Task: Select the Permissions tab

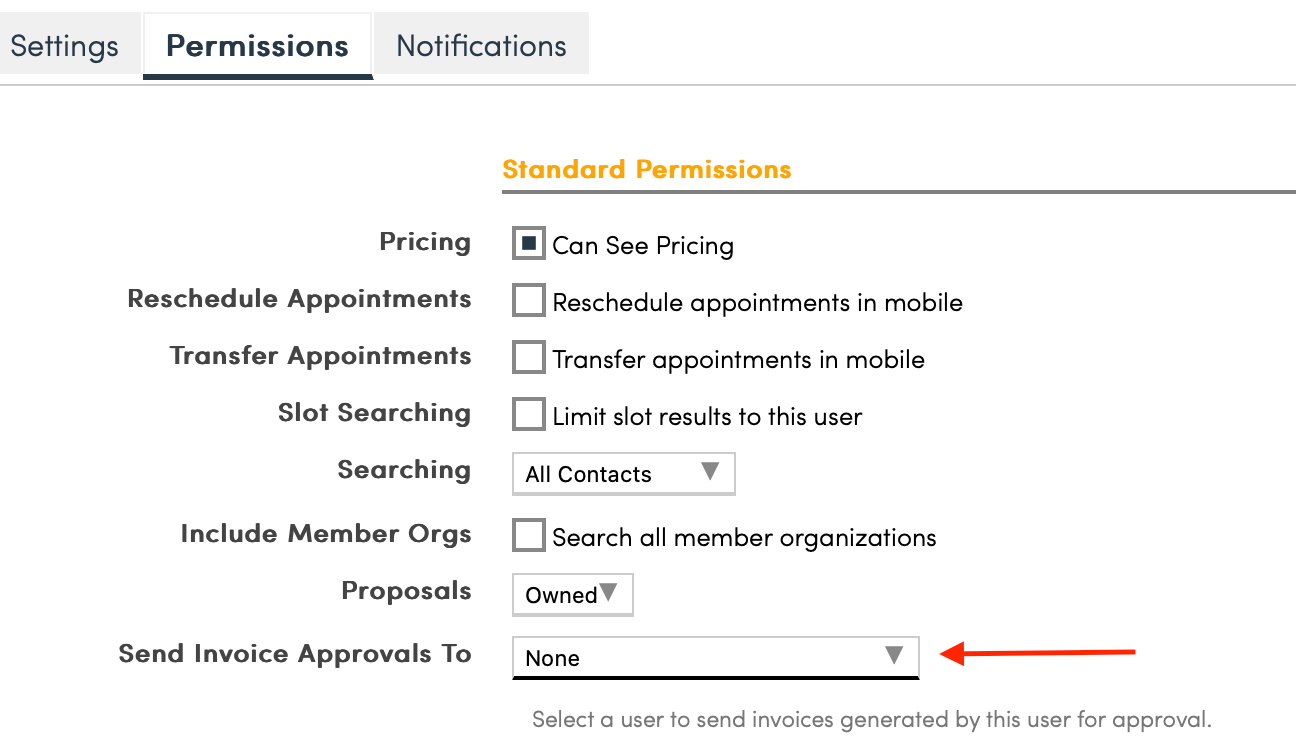Action: (x=257, y=46)
